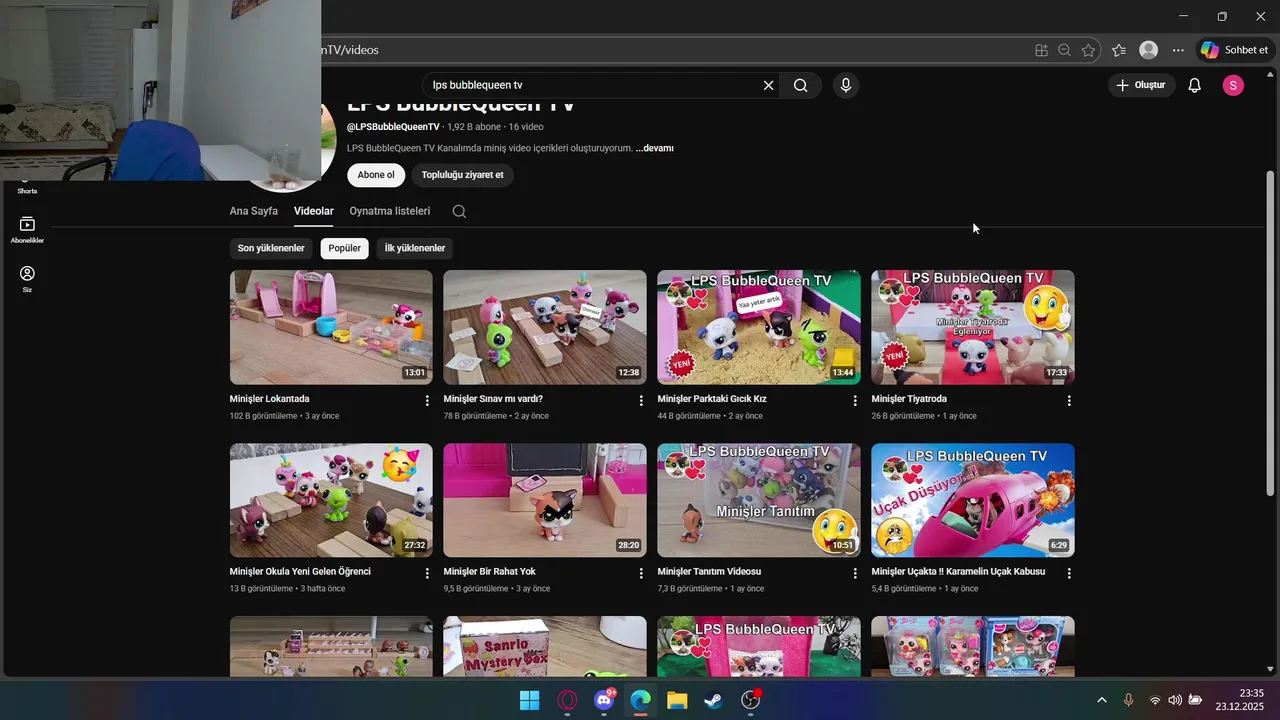Open the browser profile icon

(x=1149, y=50)
